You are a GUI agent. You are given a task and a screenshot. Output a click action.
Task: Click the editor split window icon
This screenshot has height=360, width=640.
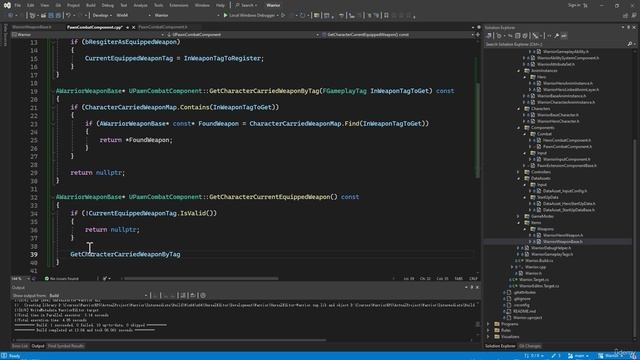coord(478,35)
